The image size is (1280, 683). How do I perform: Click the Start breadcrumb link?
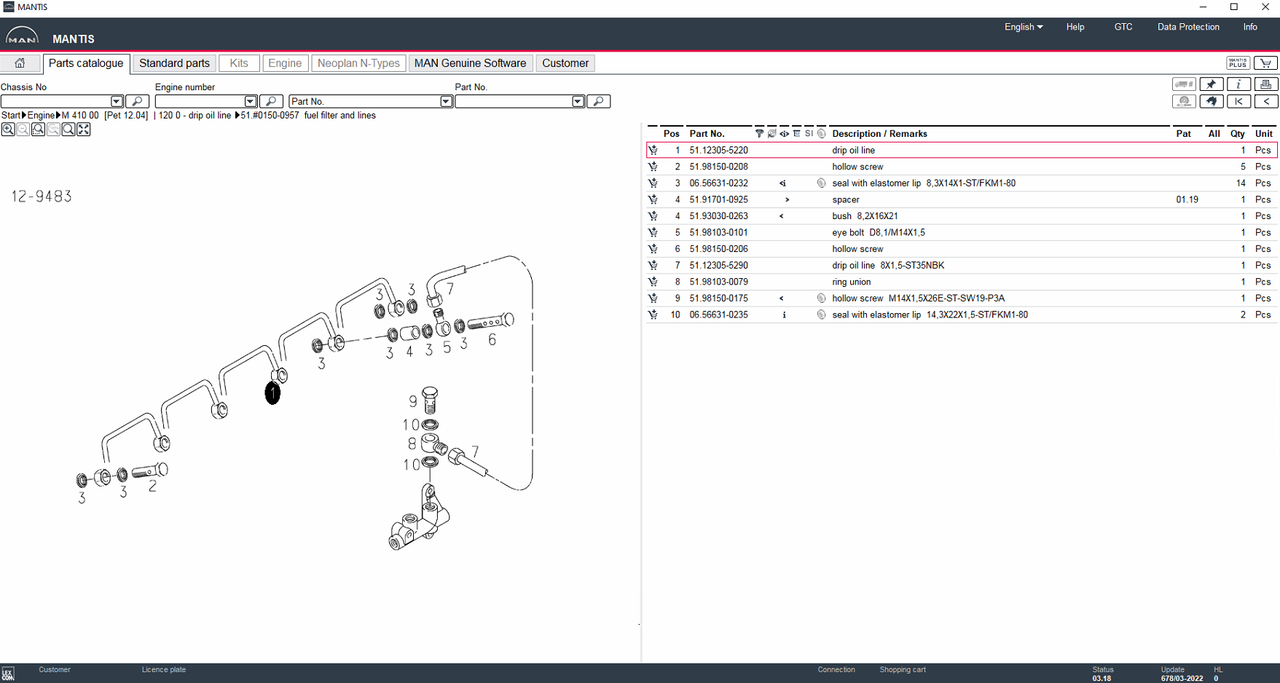click(x=11, y=116)
